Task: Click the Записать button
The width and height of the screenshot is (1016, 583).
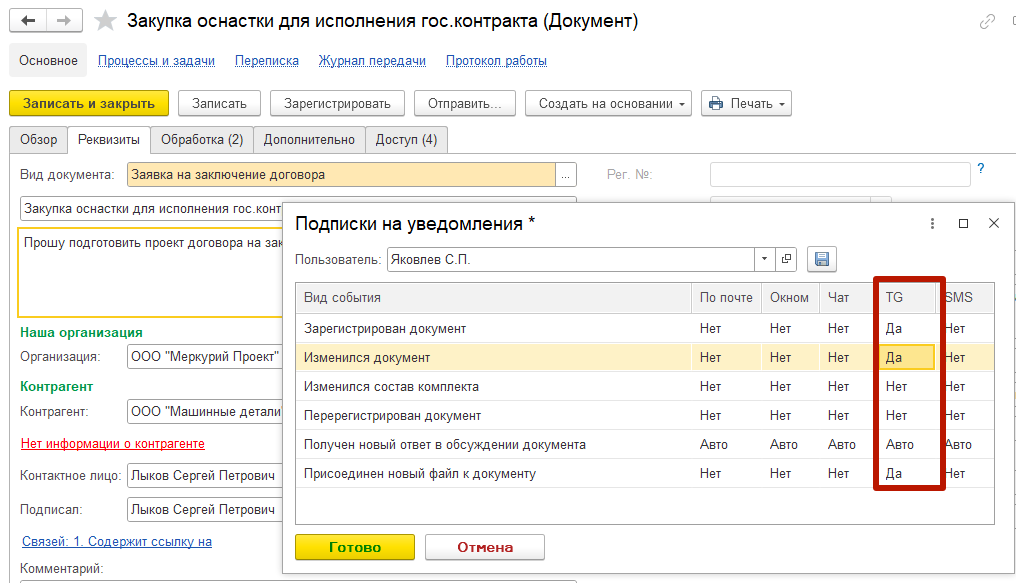Action: [x=220, y=104]
